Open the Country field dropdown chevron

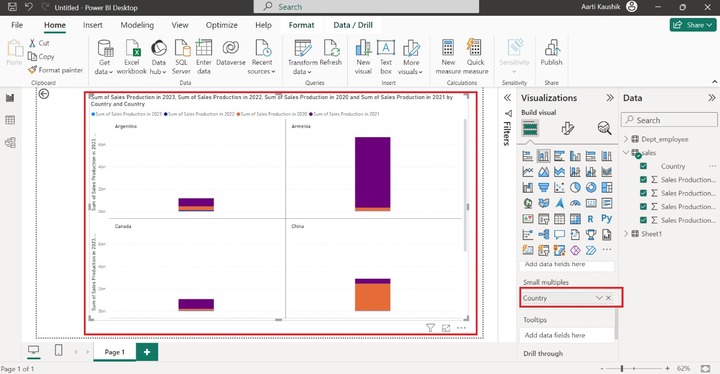pos(599,298)
